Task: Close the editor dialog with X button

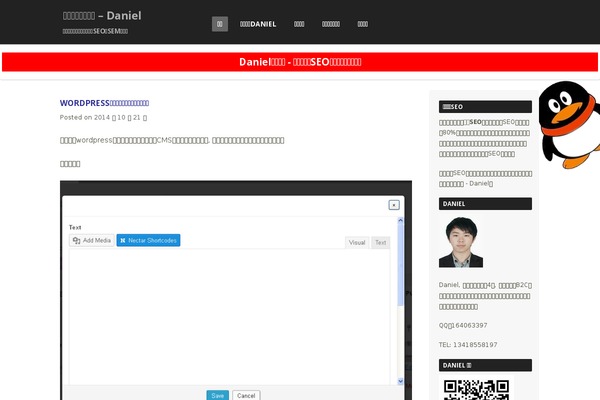Action: point(394,205)
